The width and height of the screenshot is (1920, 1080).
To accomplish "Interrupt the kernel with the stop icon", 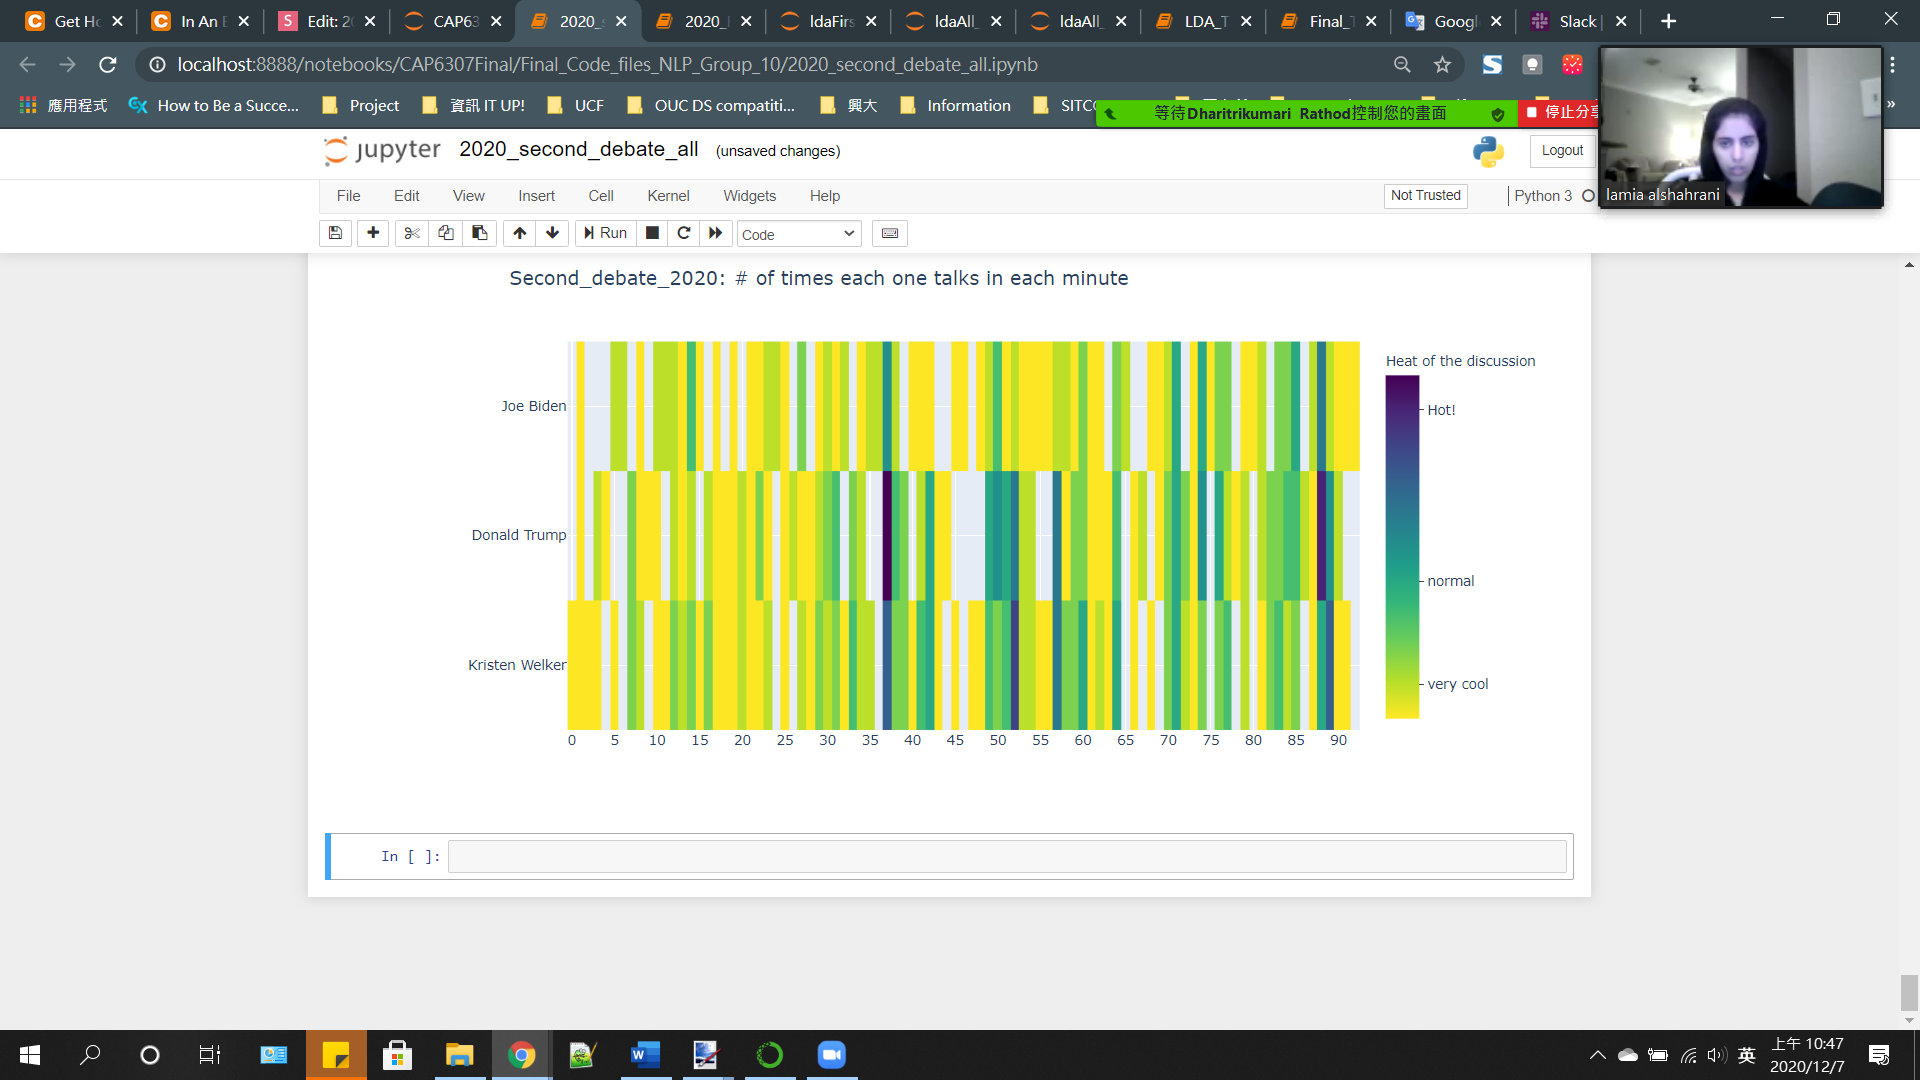I will click(652, 233).
